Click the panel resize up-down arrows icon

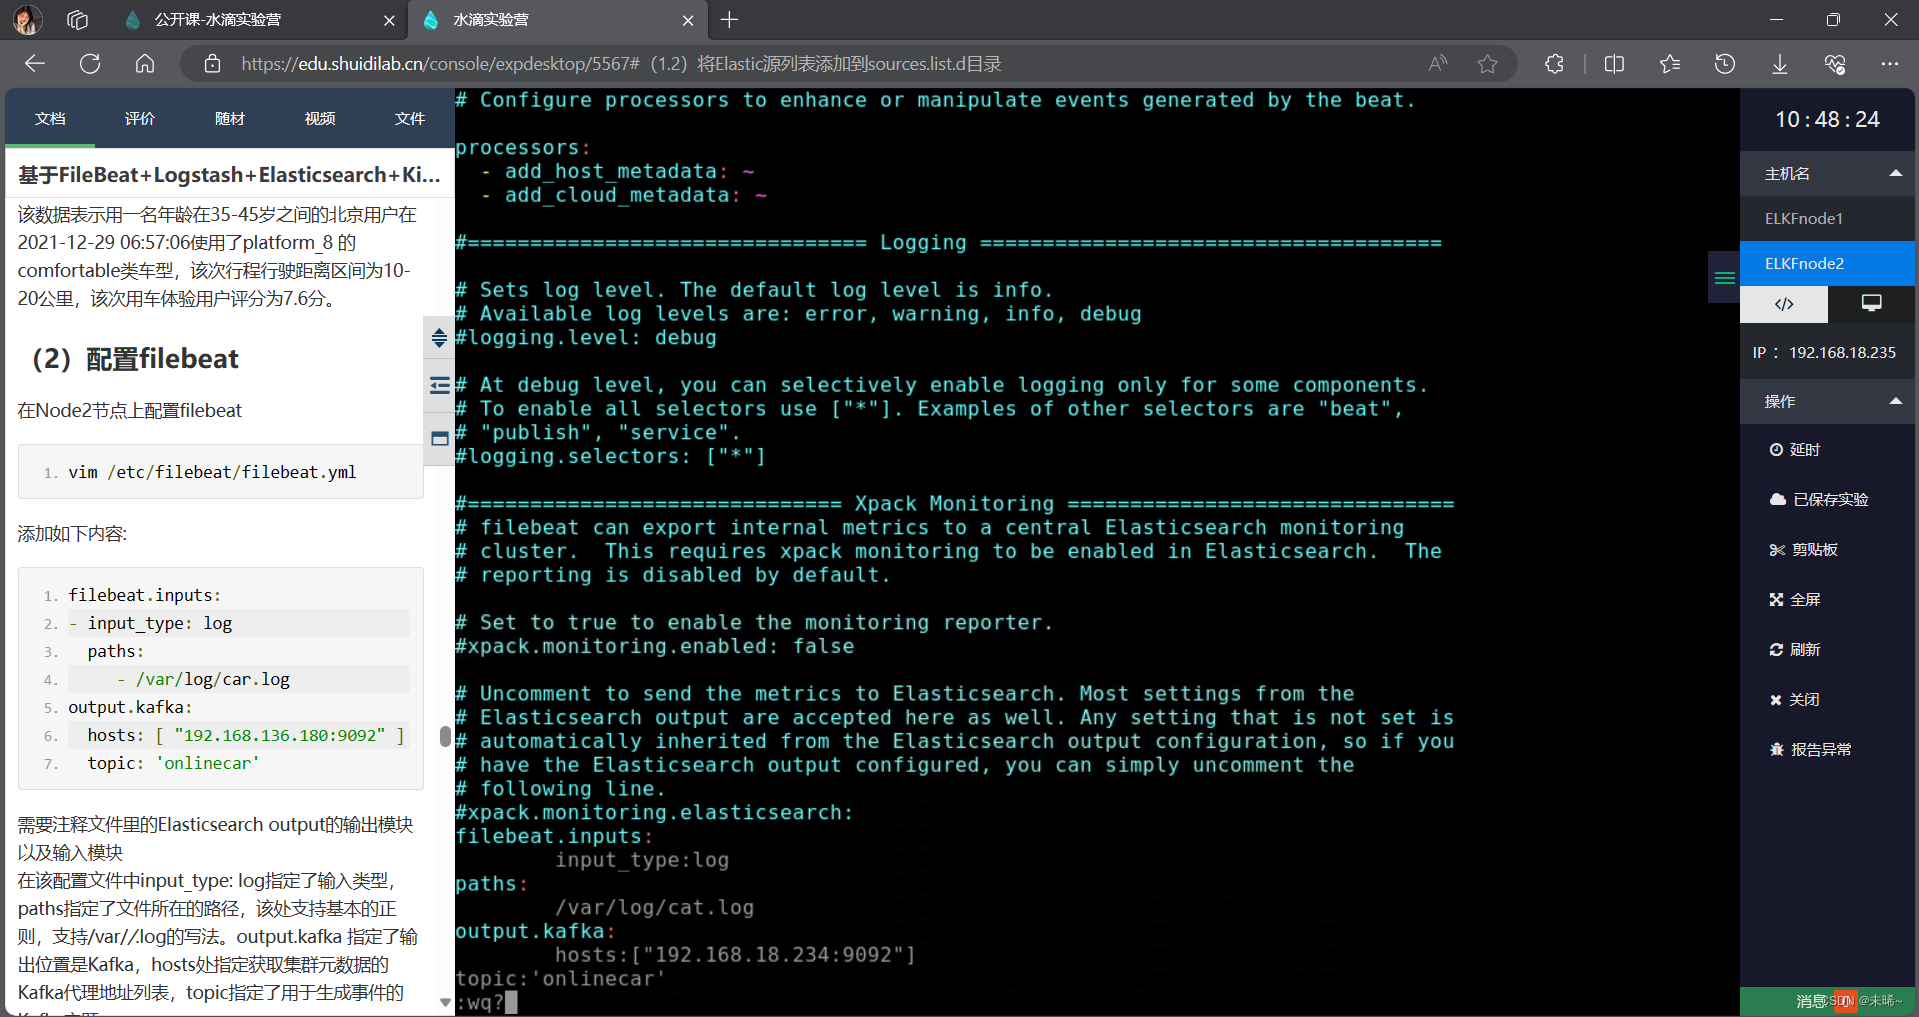point(439,337)
